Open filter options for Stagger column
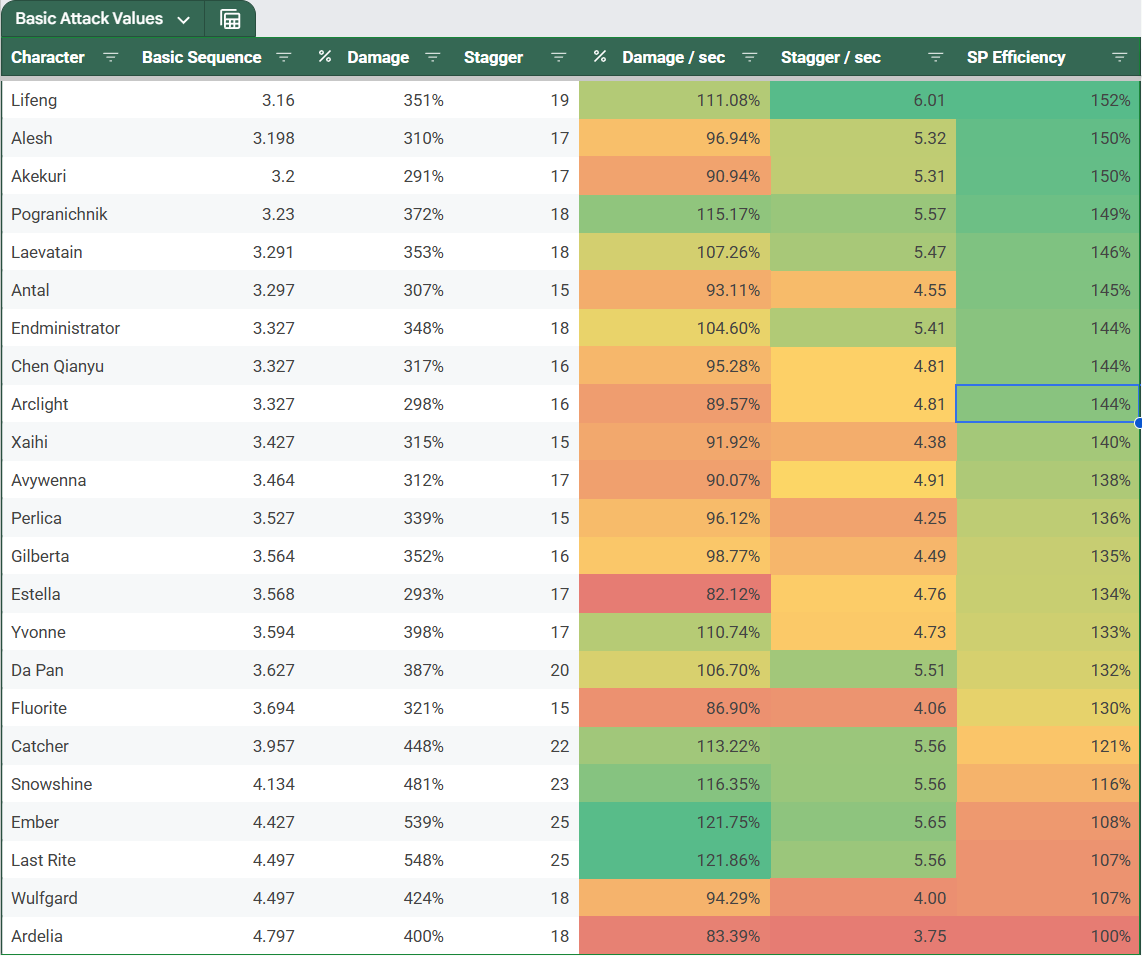1142x956 pixels. [559, 58]
